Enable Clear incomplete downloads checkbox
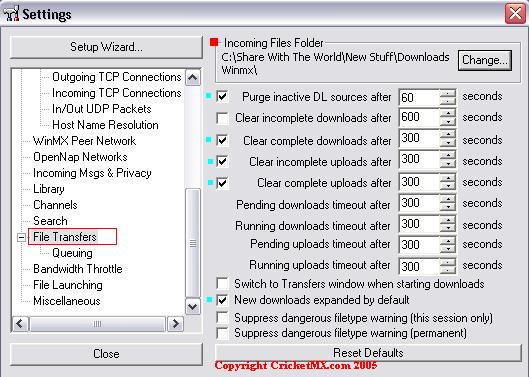Screen dimensions: 529x377 [x=222, y=118]
